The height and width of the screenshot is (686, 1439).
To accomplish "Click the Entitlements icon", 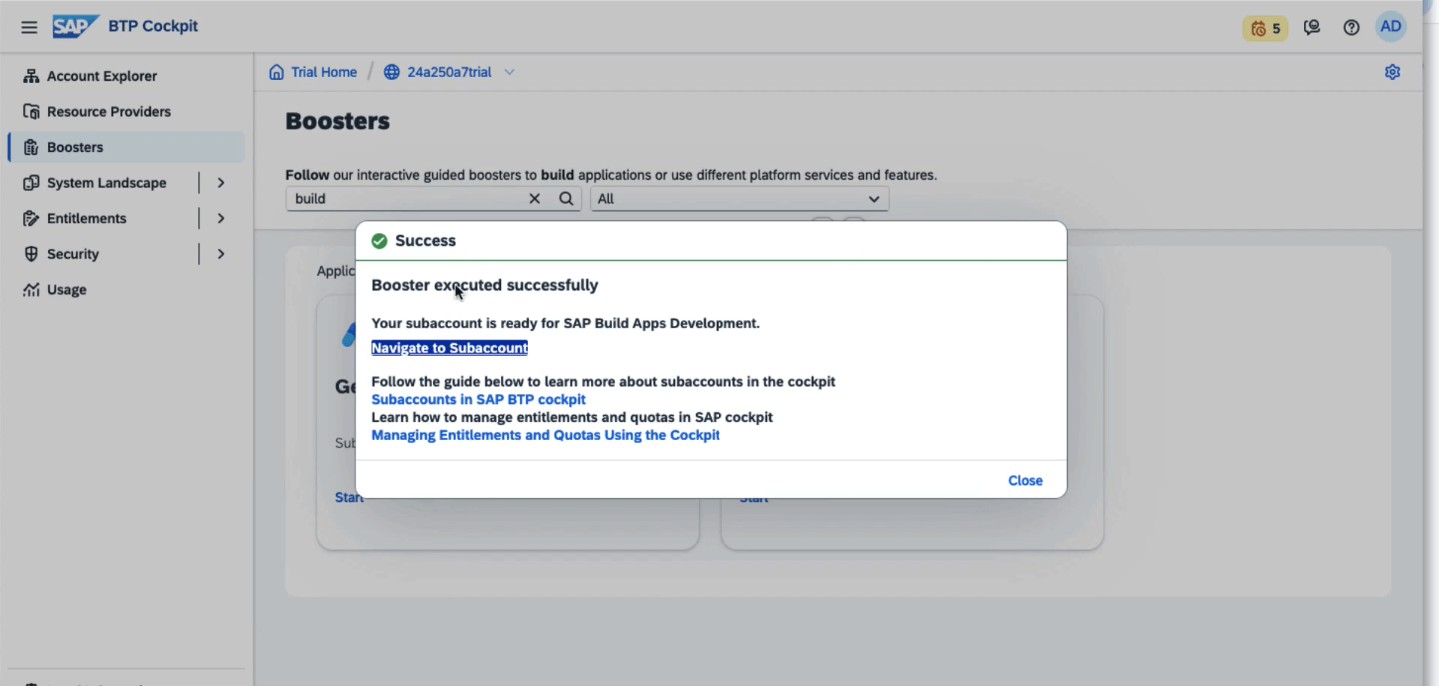I will coord(31,218).
